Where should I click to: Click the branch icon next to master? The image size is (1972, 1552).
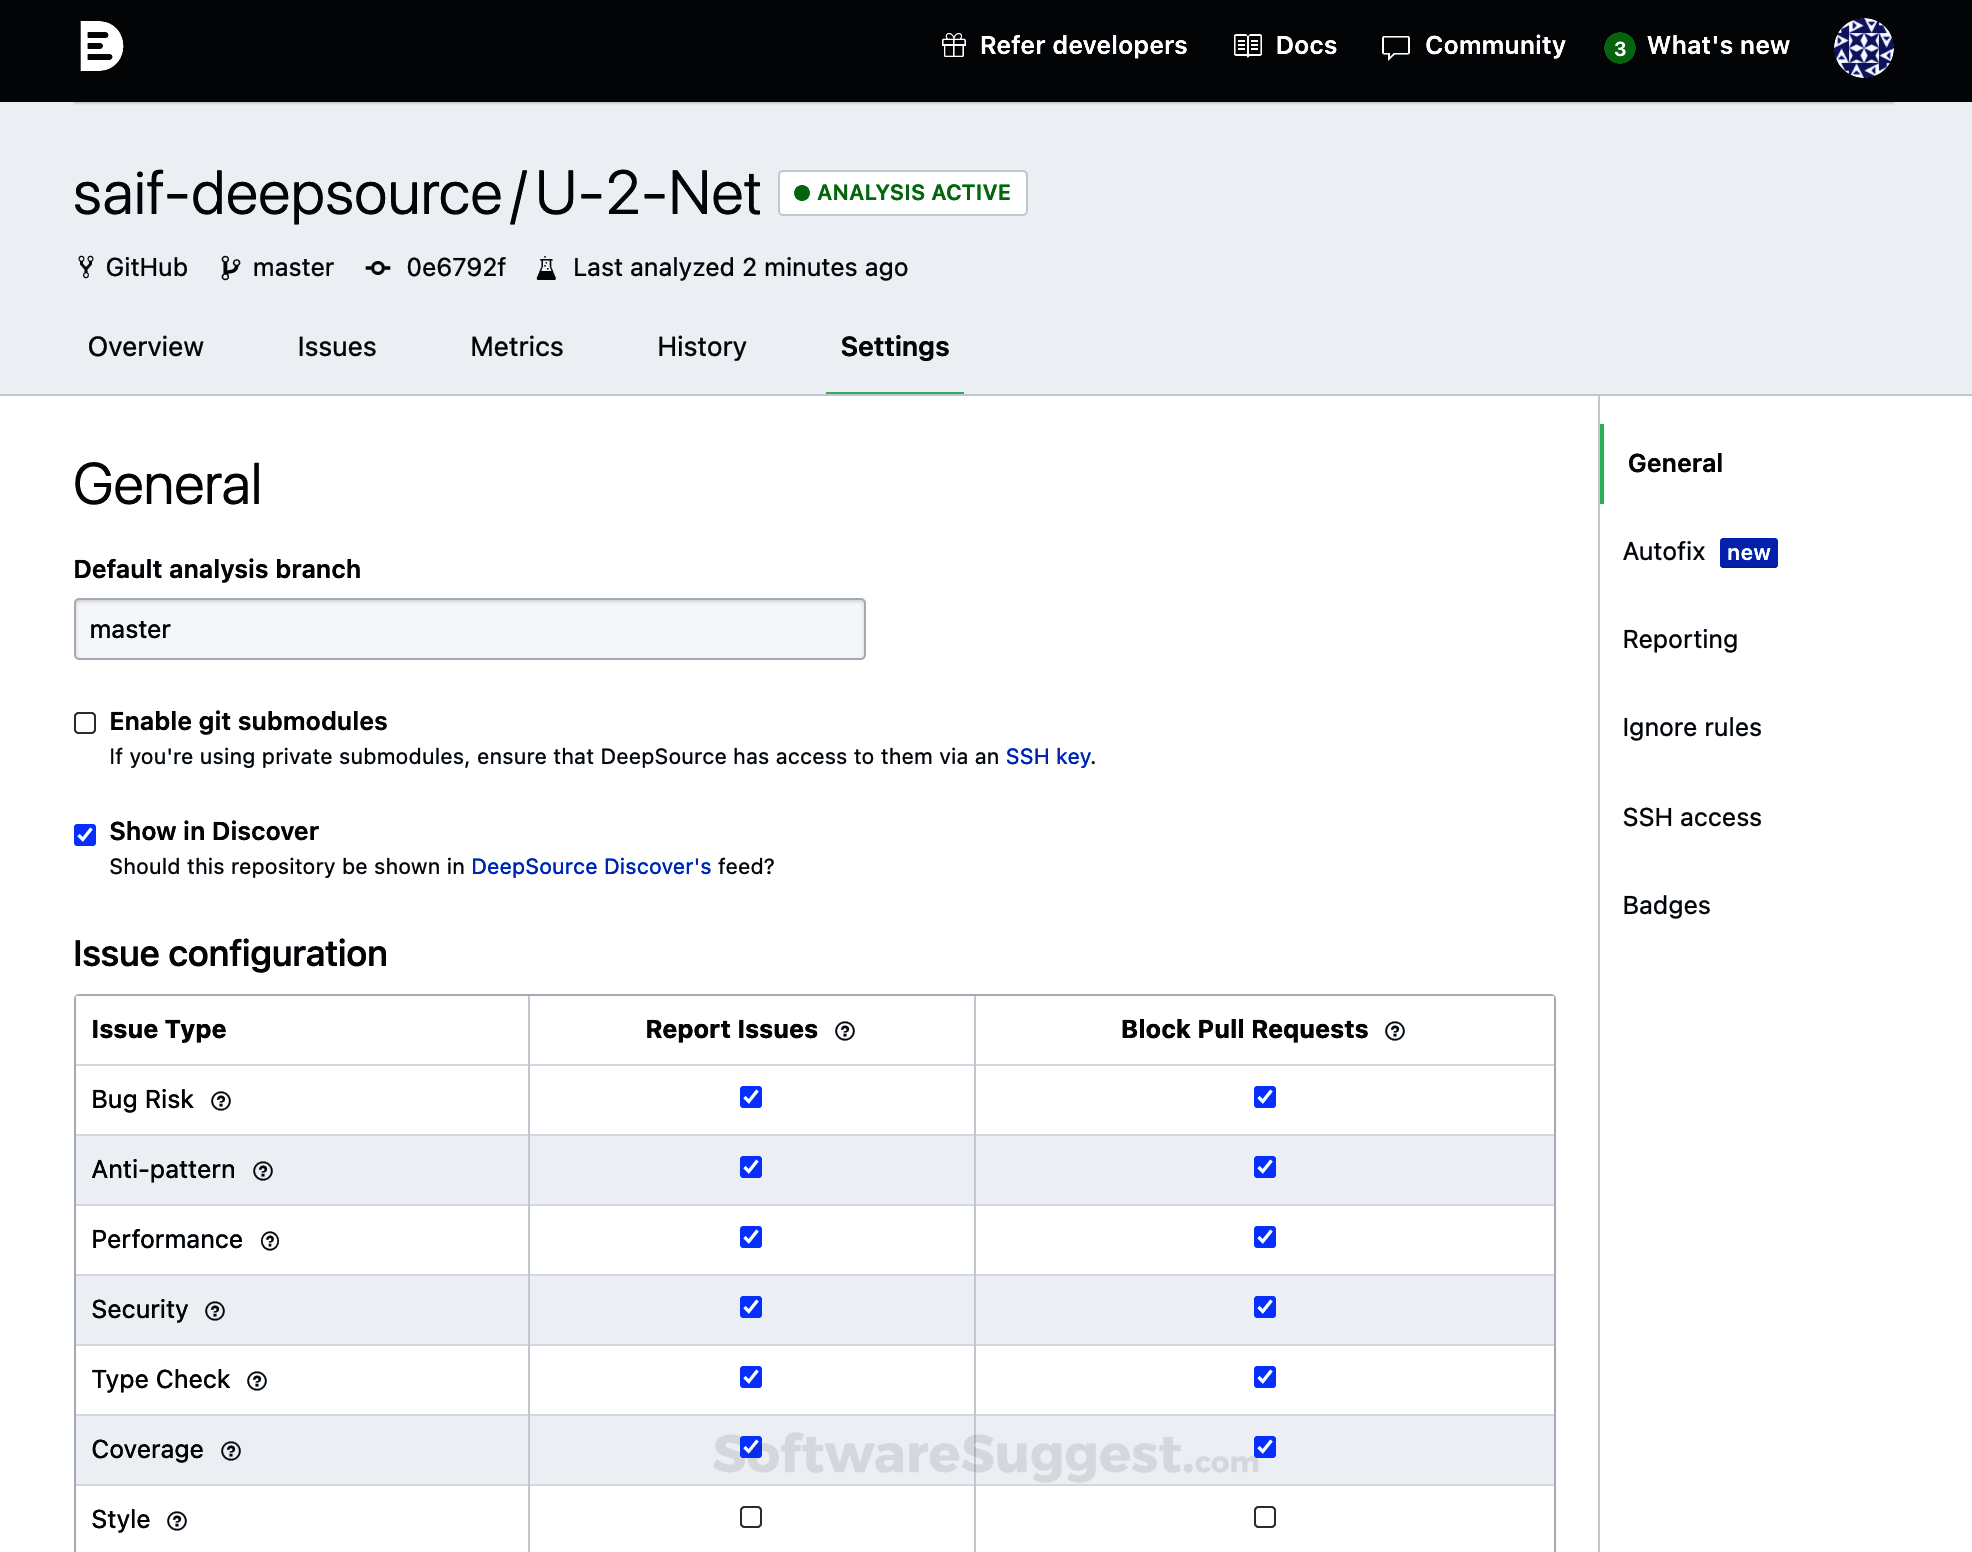point(233,267)
